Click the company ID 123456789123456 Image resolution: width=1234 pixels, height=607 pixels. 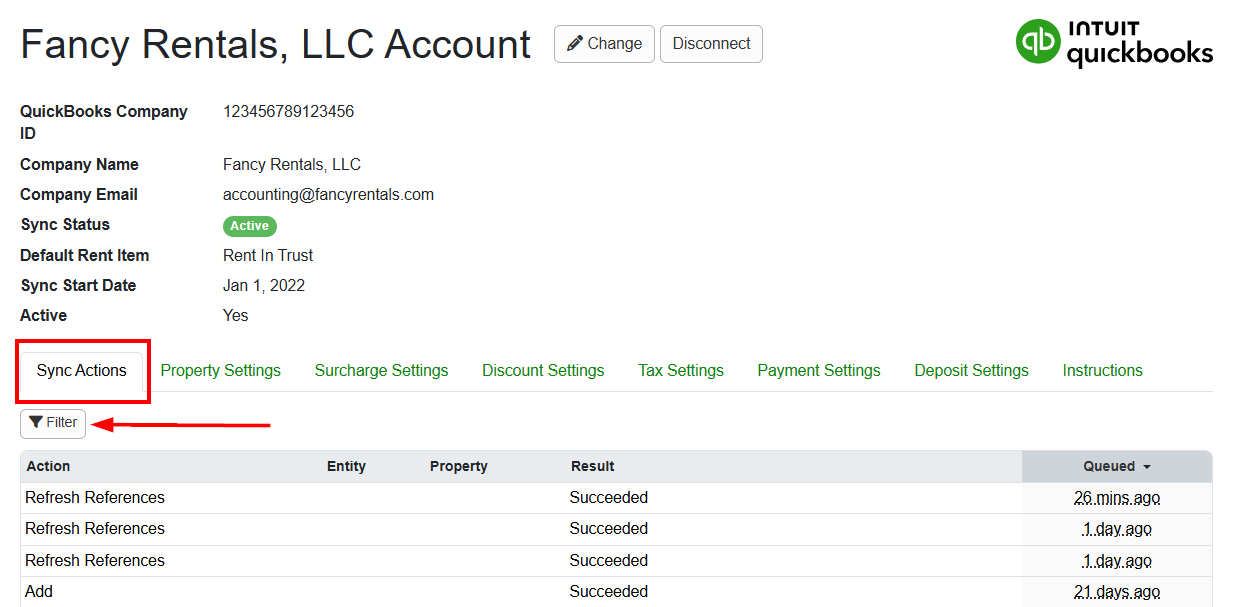coord(288,112)
